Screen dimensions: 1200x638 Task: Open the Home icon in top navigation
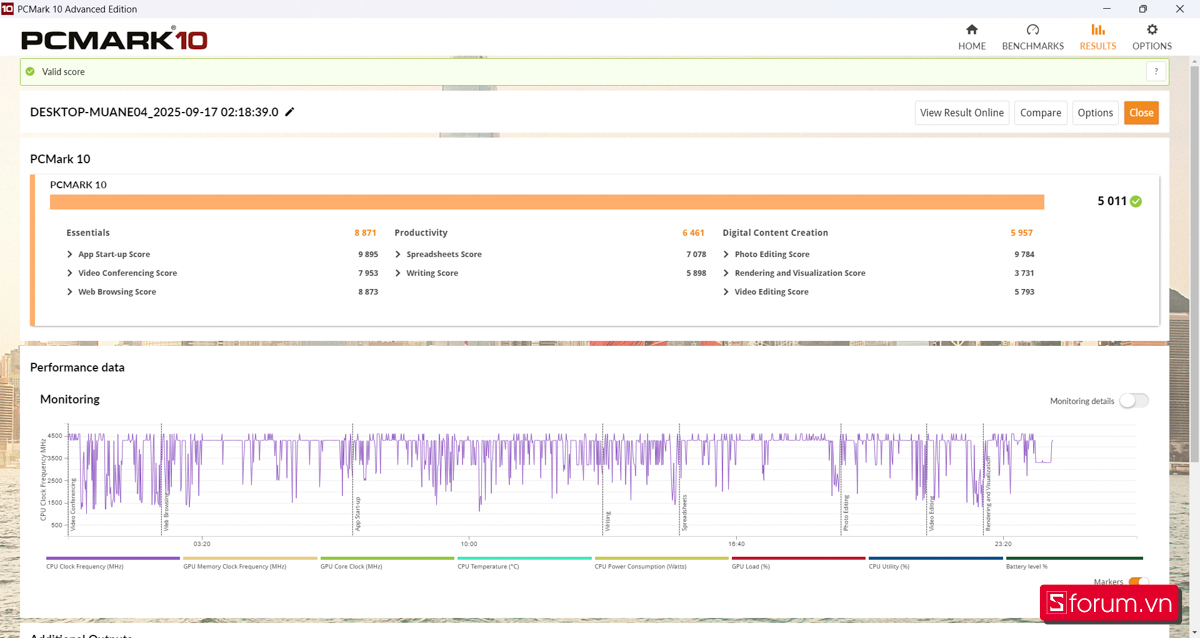tap(971, 30)
